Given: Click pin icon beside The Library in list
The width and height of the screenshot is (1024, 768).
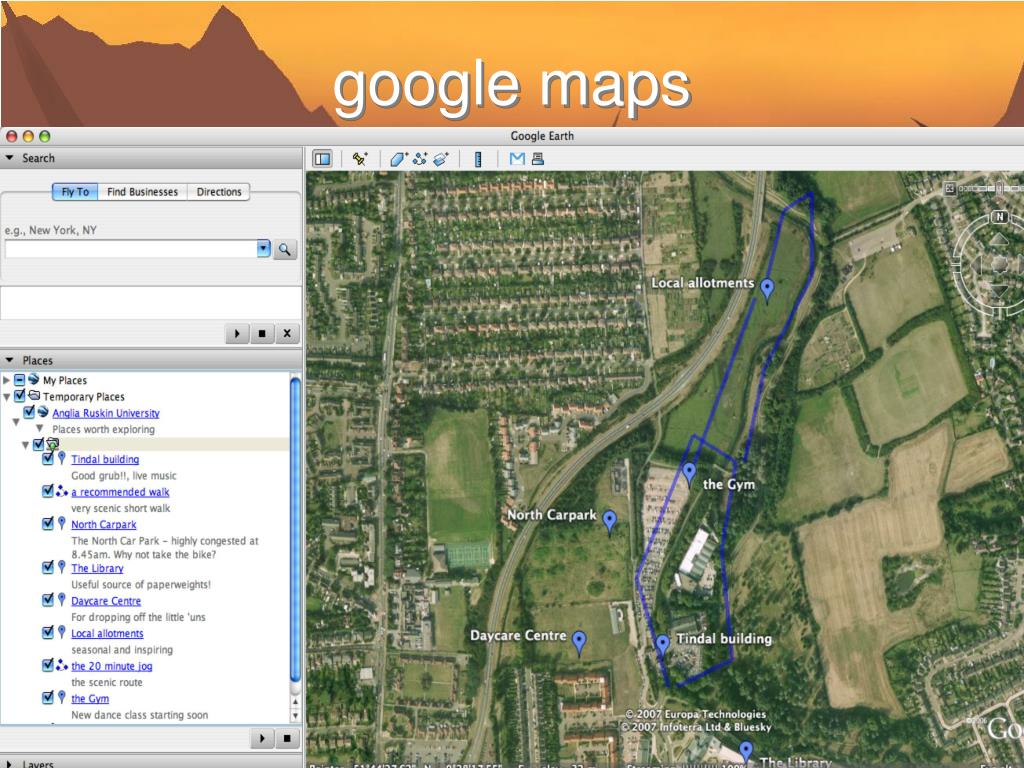Looking at the screenshot, I should pyautogui.click(x=61, y=566).
